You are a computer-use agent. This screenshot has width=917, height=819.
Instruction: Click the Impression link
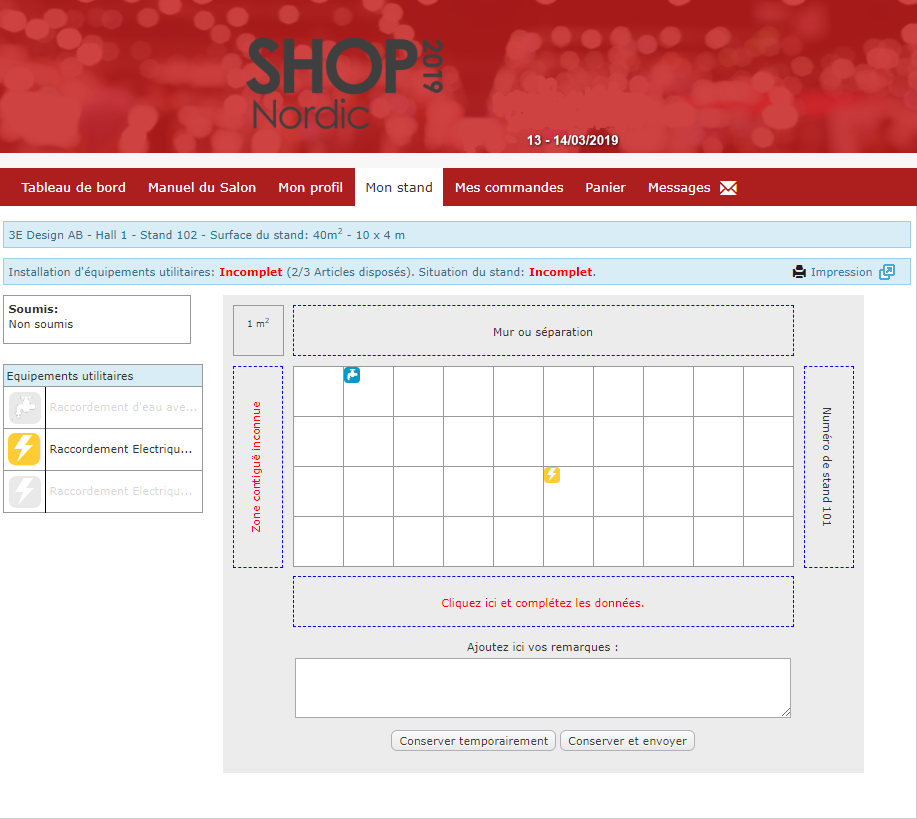pyautogui.click(x=841, y=272)
